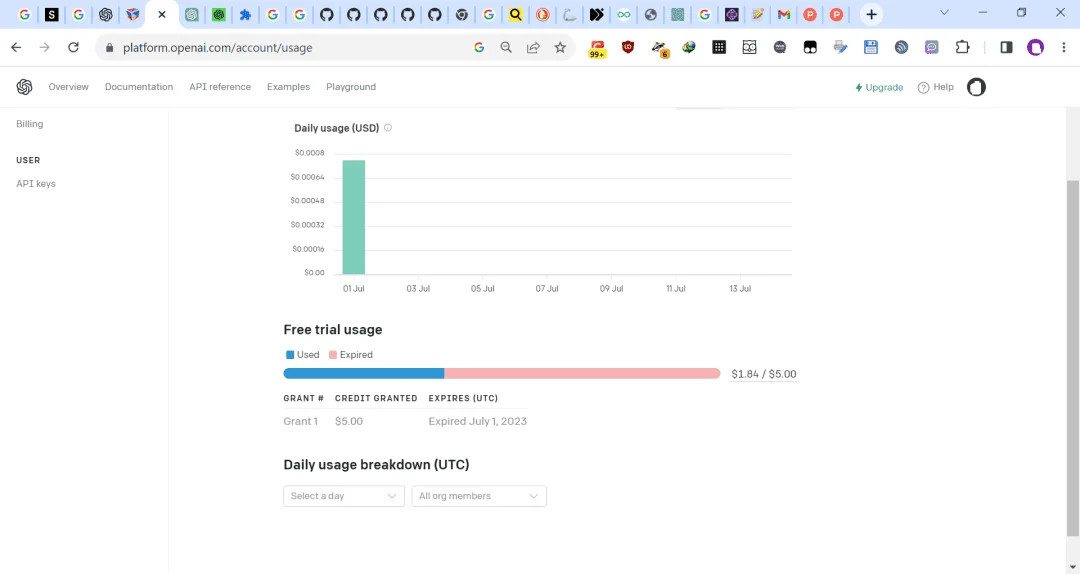Share this page using share icon
Screen dimensions: 1080x574
coord(533,48)
